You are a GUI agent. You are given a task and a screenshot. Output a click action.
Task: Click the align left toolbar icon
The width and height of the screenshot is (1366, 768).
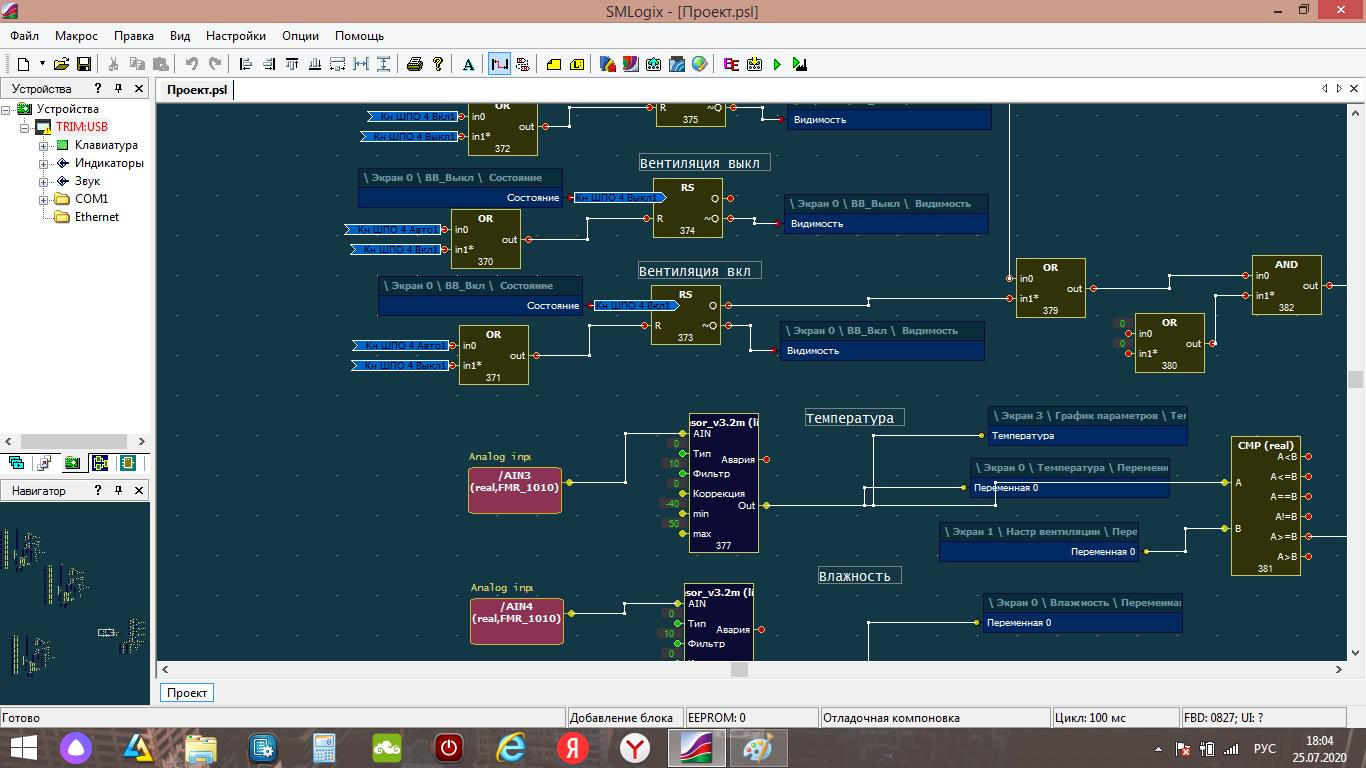246,64
